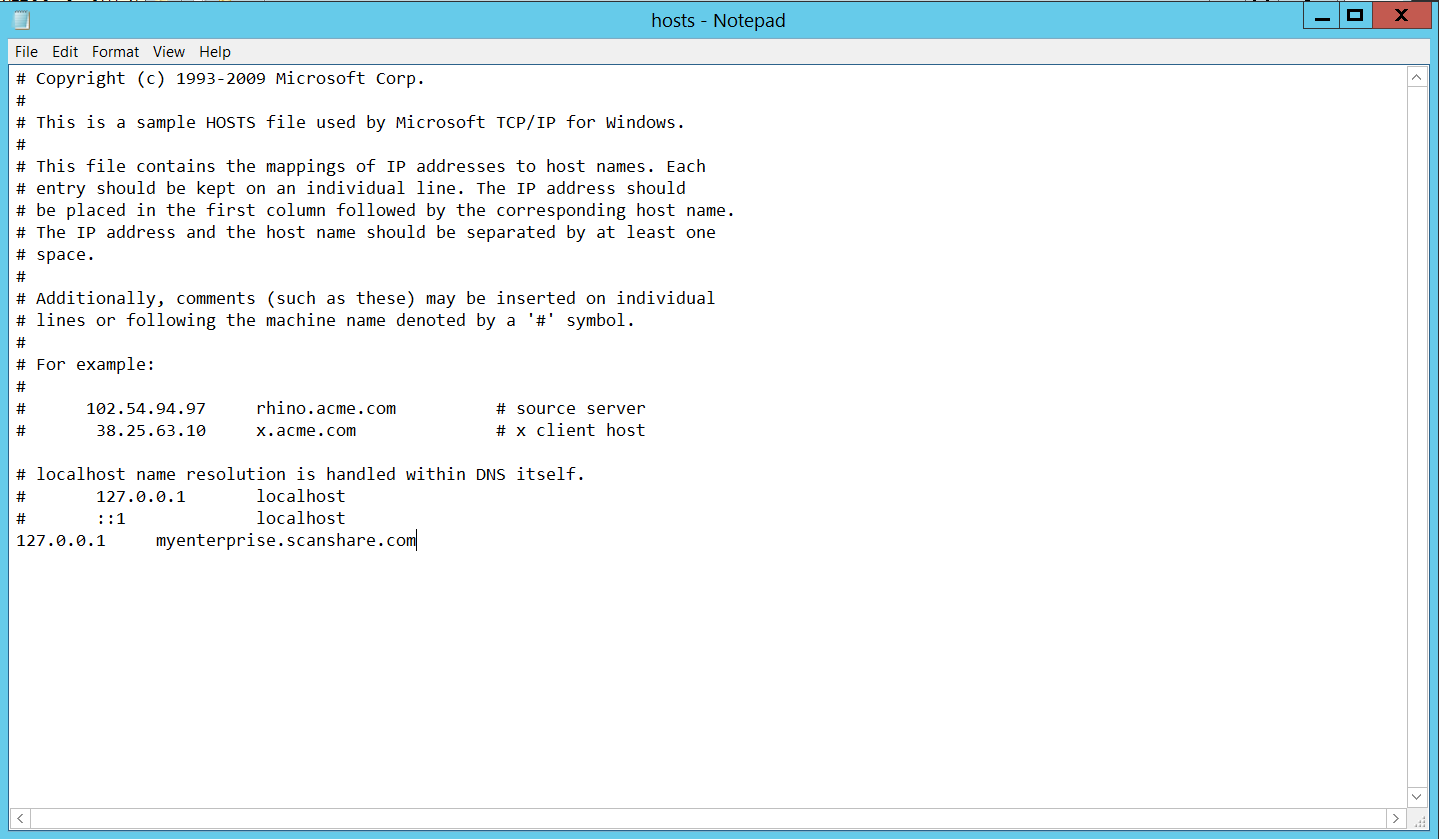1439x839 pixels.
Task: Maximize the hosts Notepad window
Action: click(x=1356, y=15)
